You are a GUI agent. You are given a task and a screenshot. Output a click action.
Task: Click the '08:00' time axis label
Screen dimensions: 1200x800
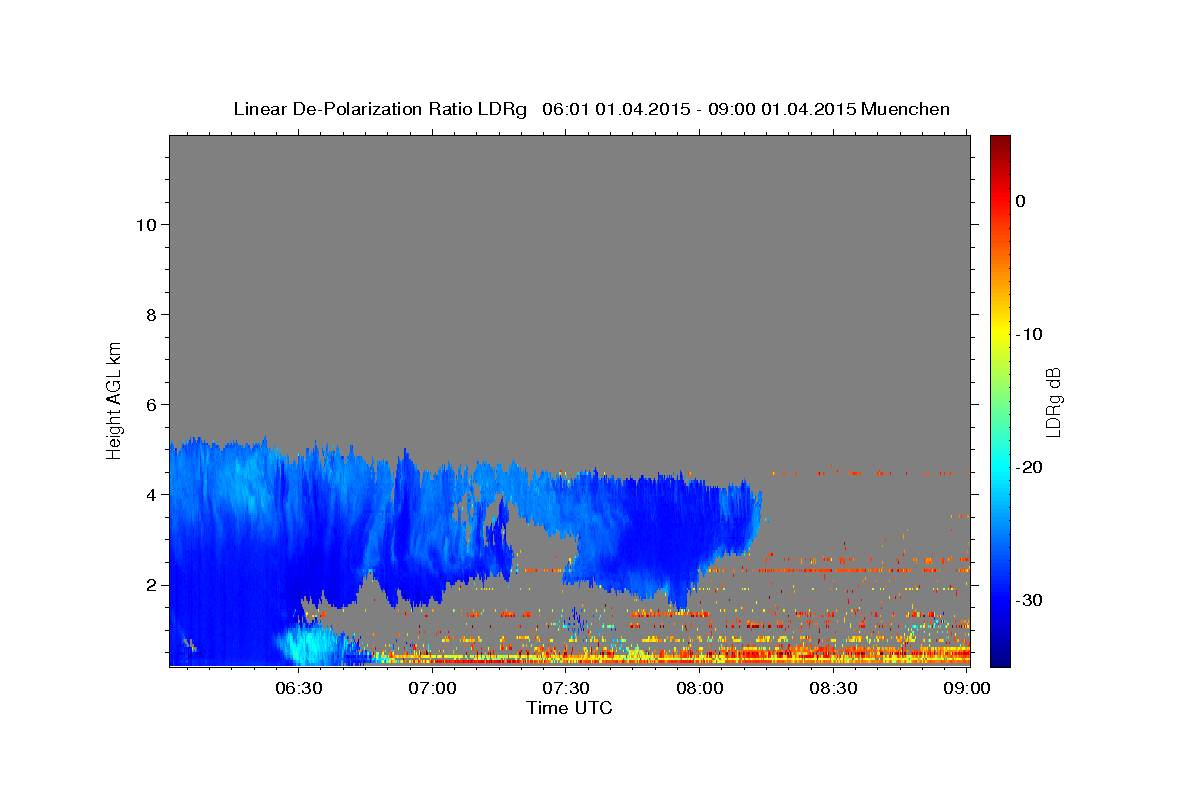700,688
